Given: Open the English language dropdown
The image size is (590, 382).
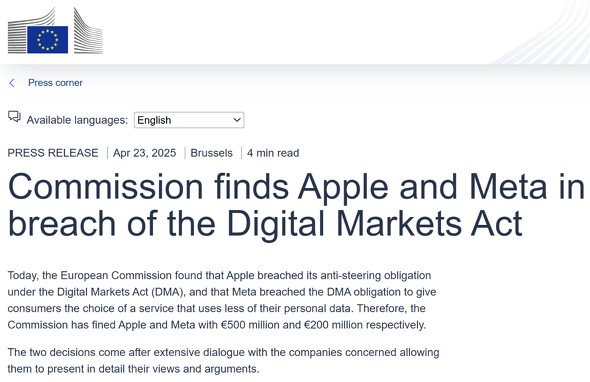Looking at the screenshot, I should (x=189, y=120).
